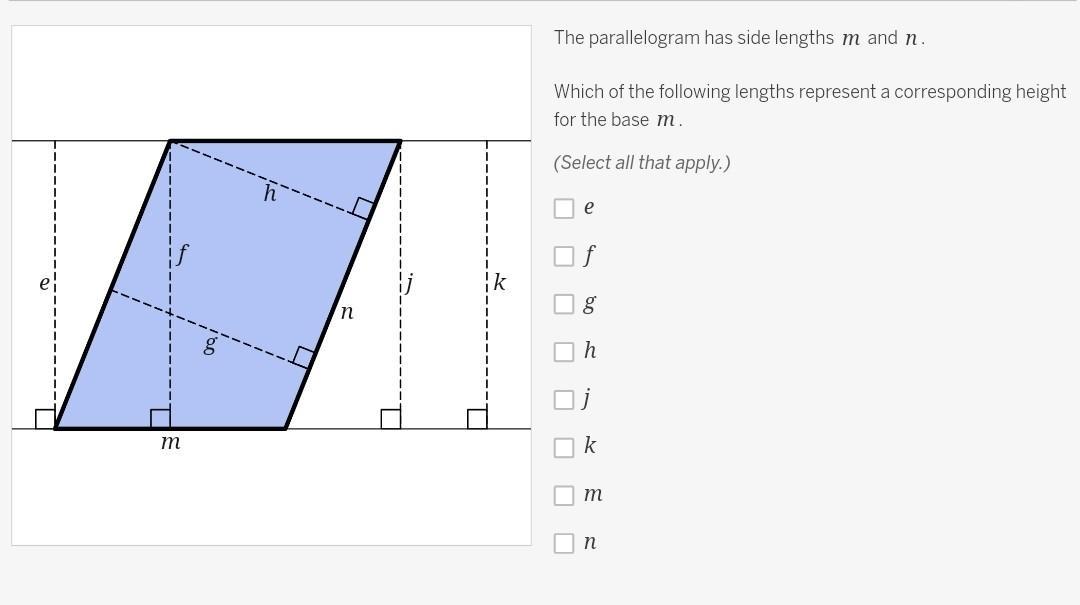The height and width of the screenshot is (605, 1080).
Task: Select the checkbox for option n
Action: click(x=563, y=543)
